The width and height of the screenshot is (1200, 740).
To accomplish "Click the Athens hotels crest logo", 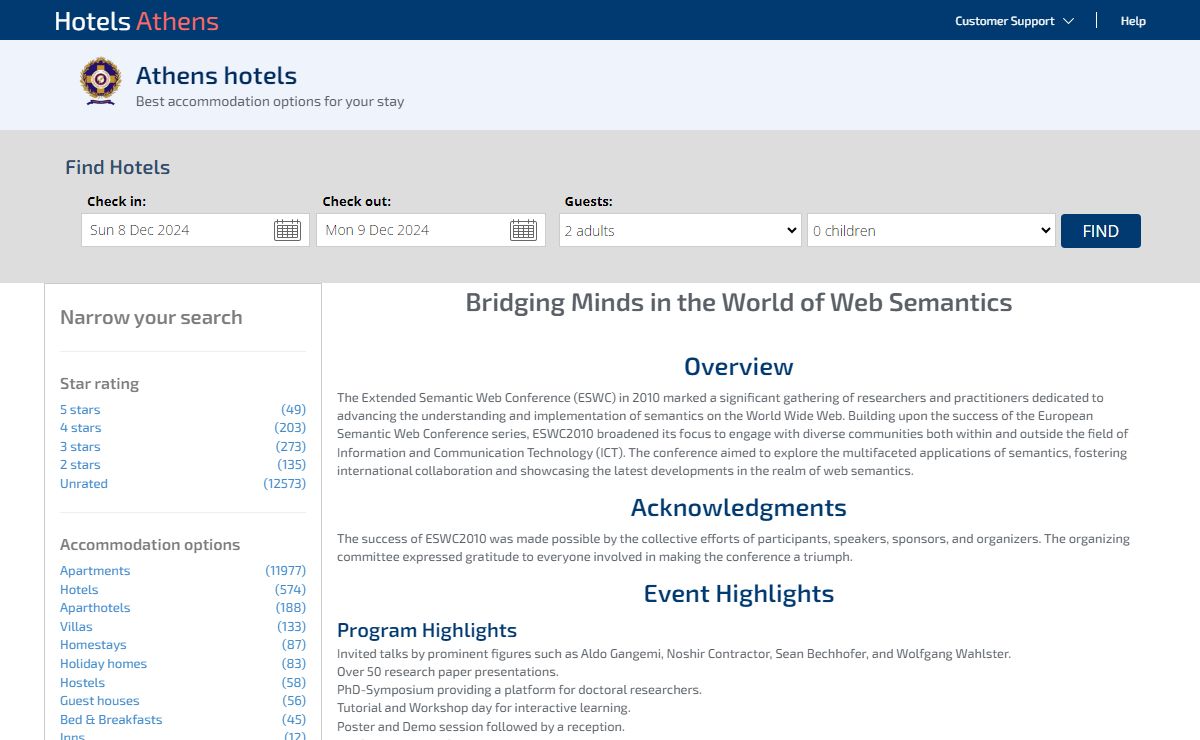I will (x=100, y=82).
